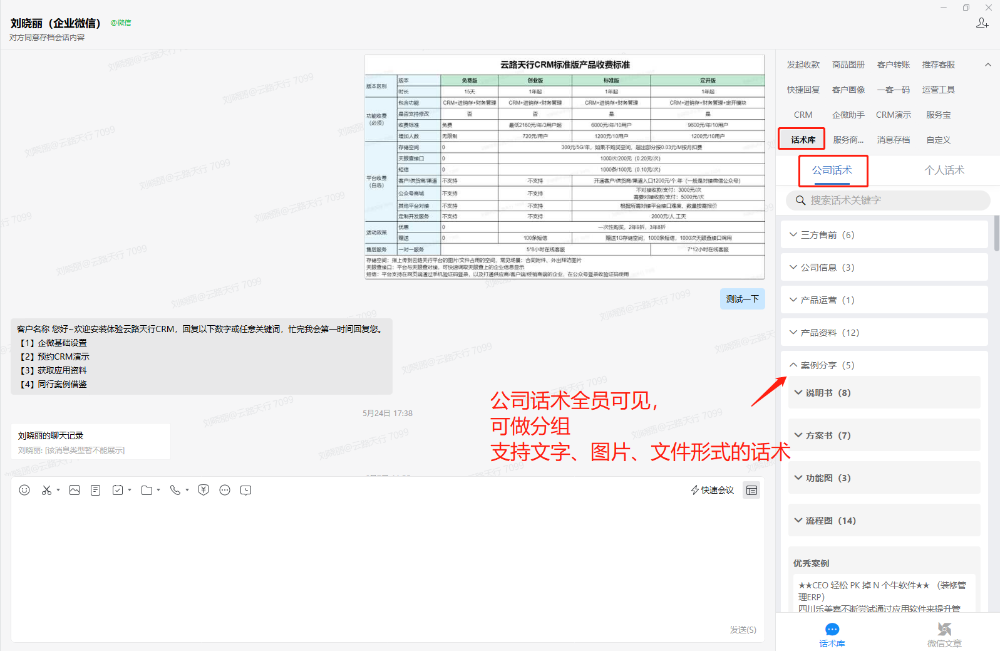Open the CRM pricing table image
The image size is (1000, 651).
click(x=564, y=167)
